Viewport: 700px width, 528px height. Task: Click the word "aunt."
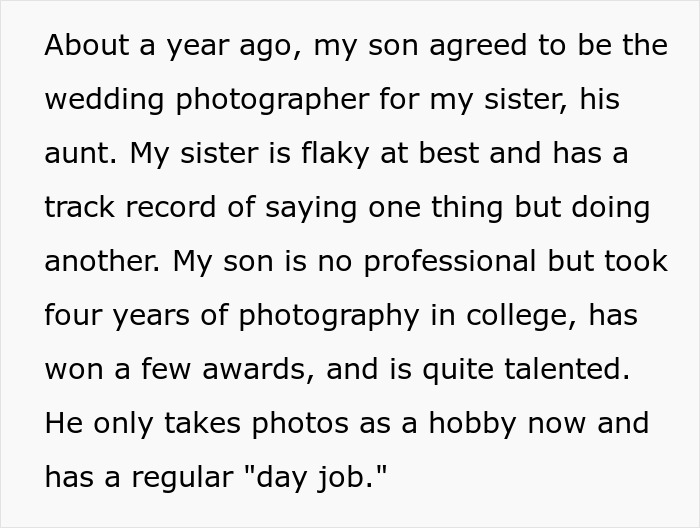78,154
